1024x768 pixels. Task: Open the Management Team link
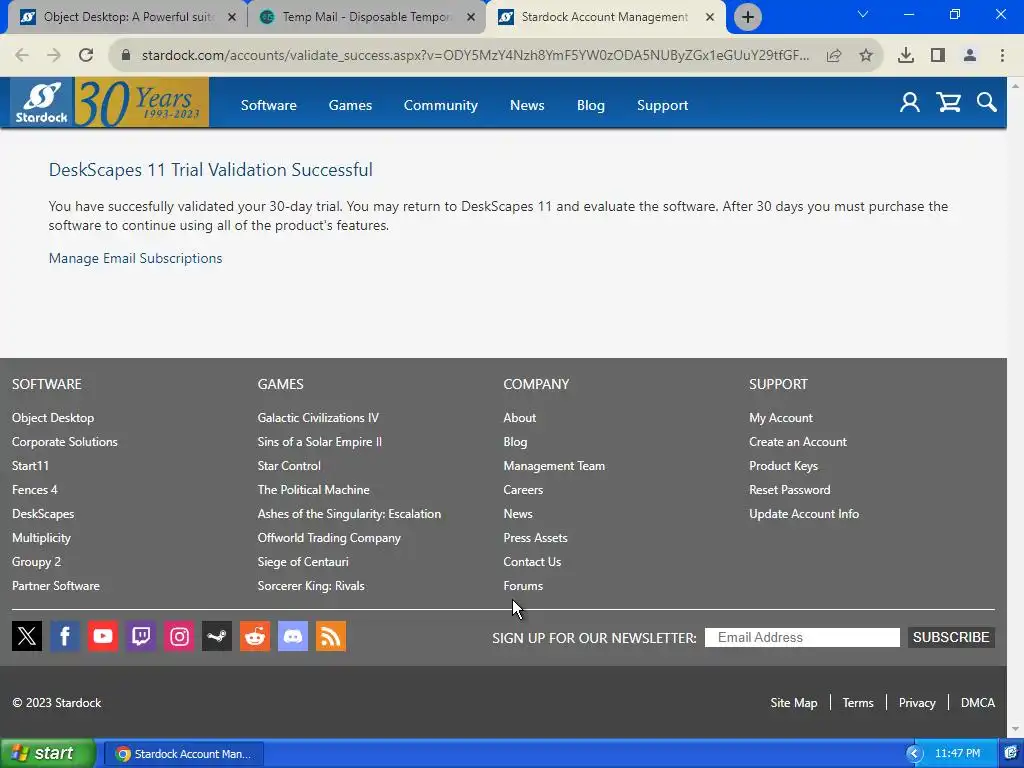pyautogui.click(x=554, y=466)
